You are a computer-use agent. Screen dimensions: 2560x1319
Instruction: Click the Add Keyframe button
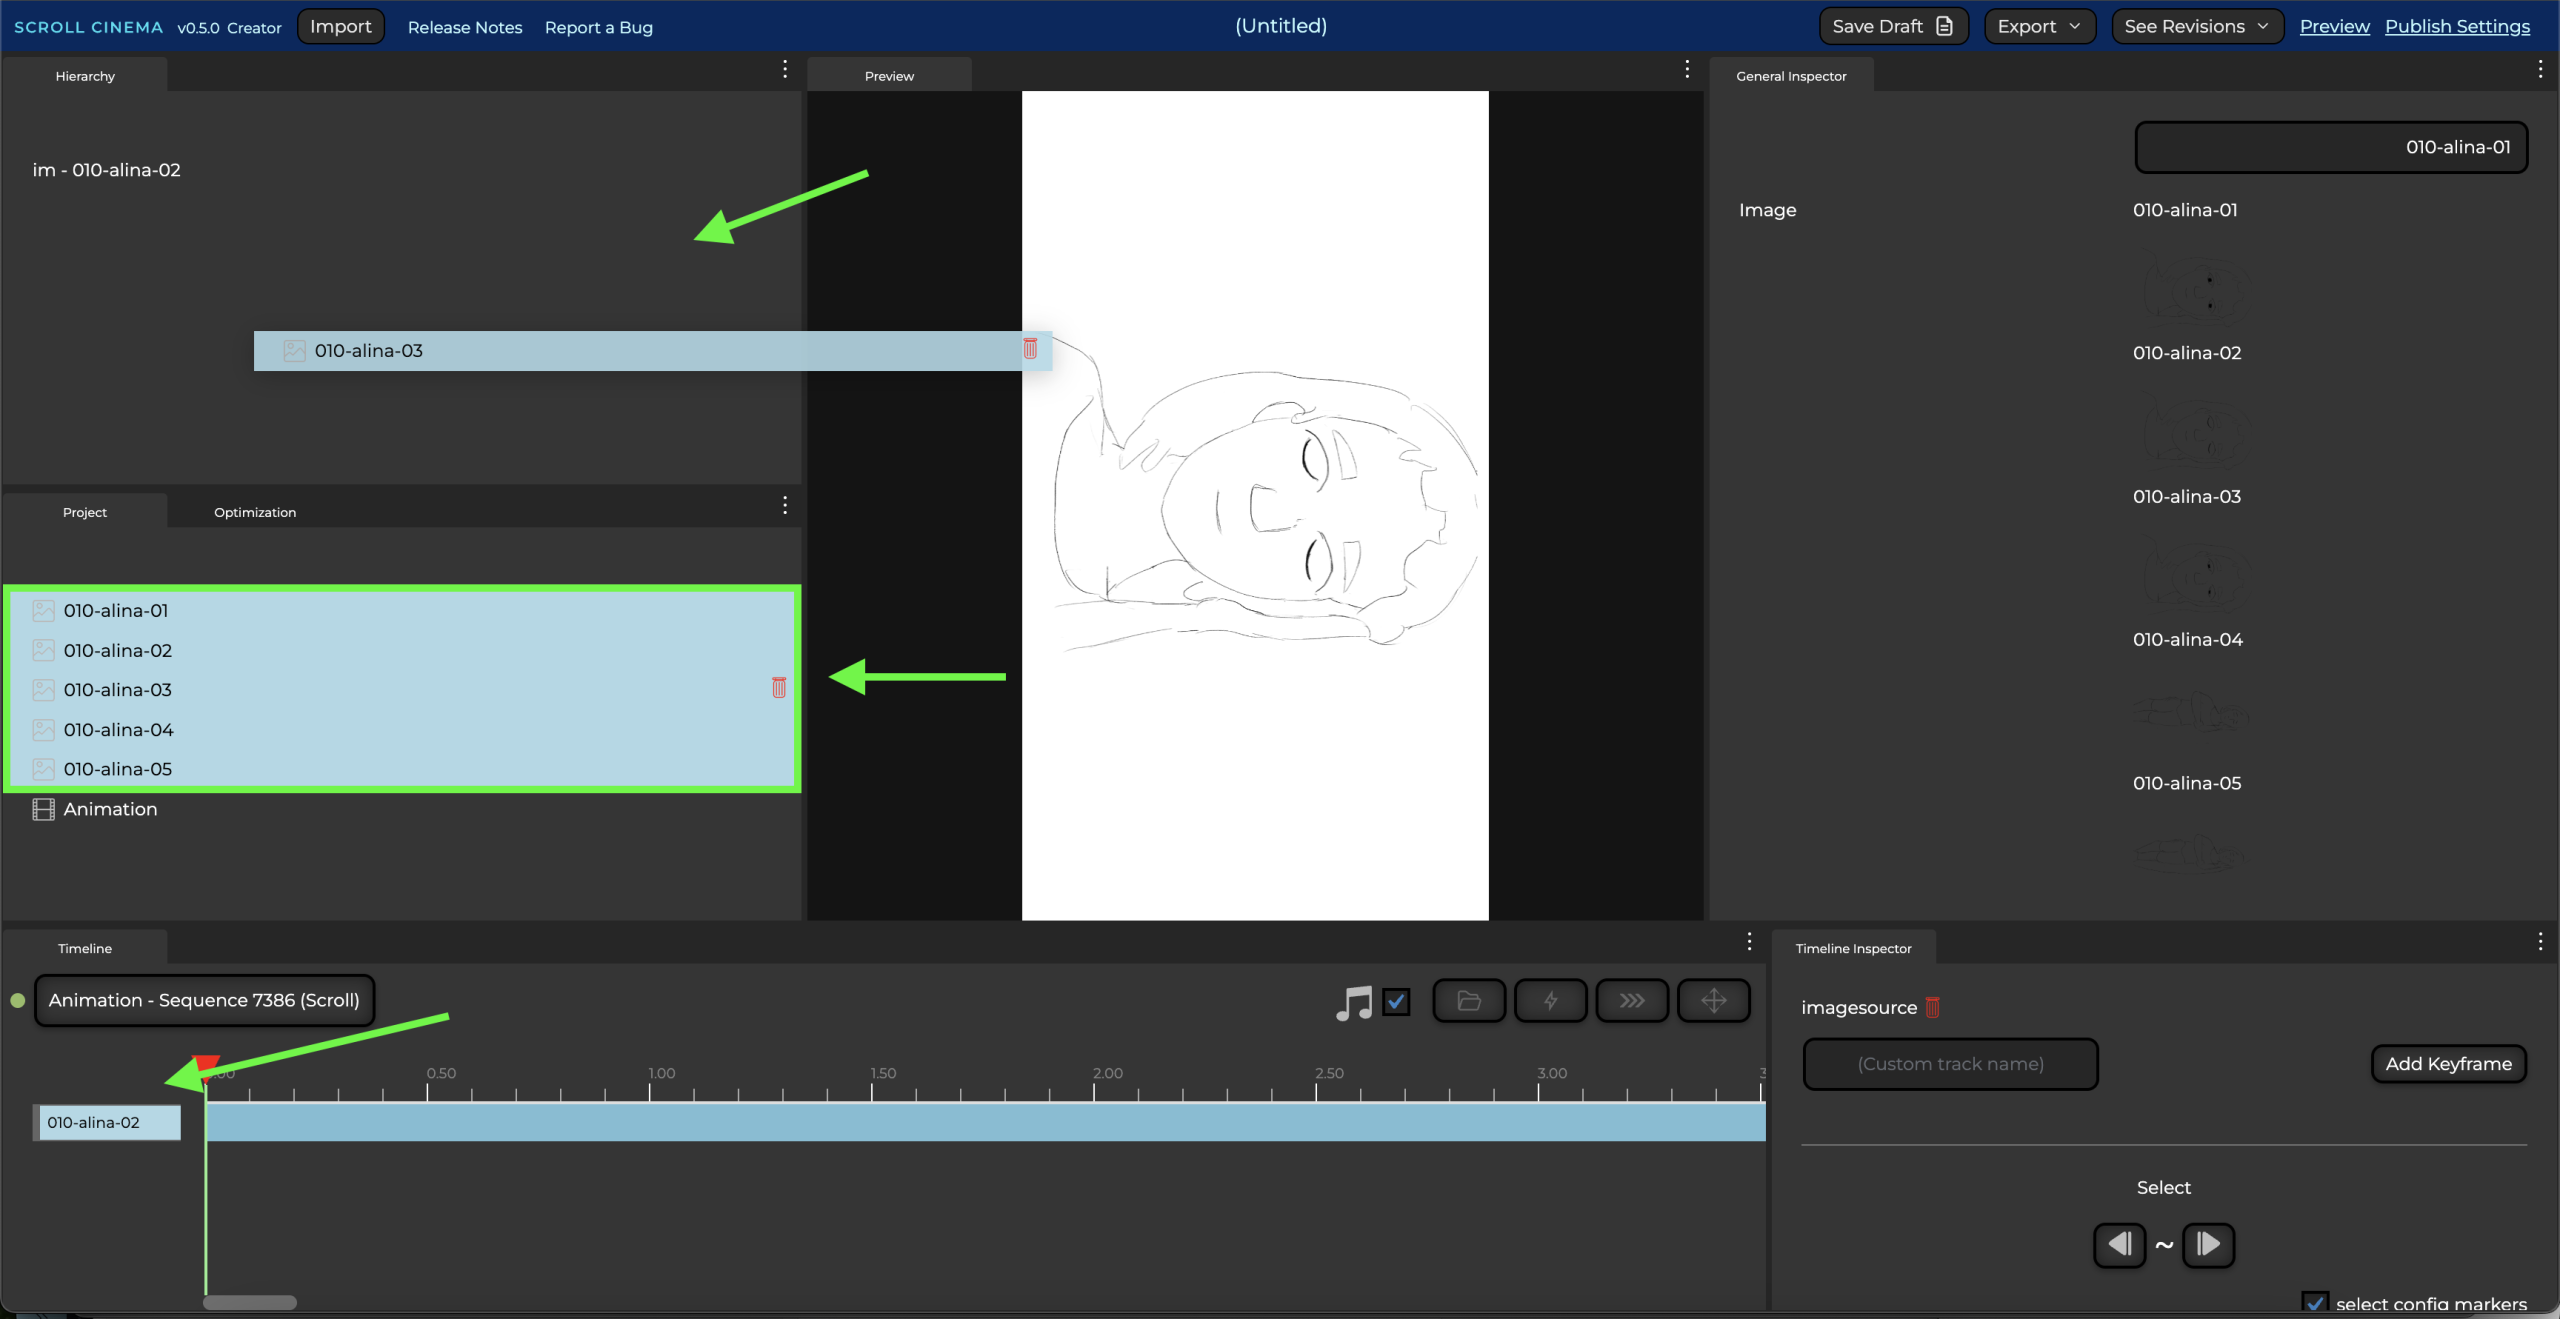point(2448,1064)
